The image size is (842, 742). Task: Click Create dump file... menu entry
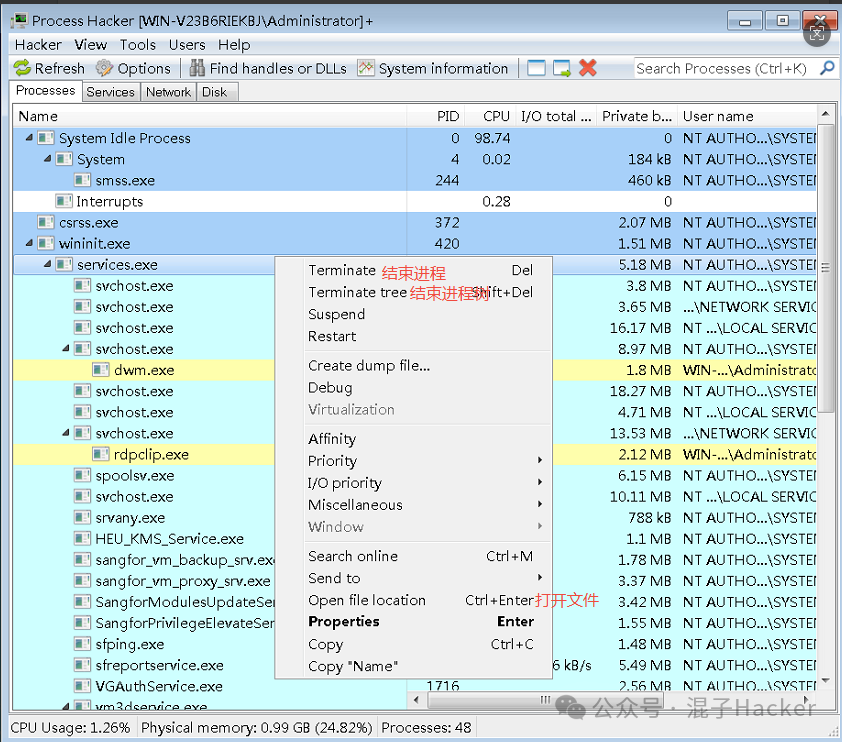(369, 366)
